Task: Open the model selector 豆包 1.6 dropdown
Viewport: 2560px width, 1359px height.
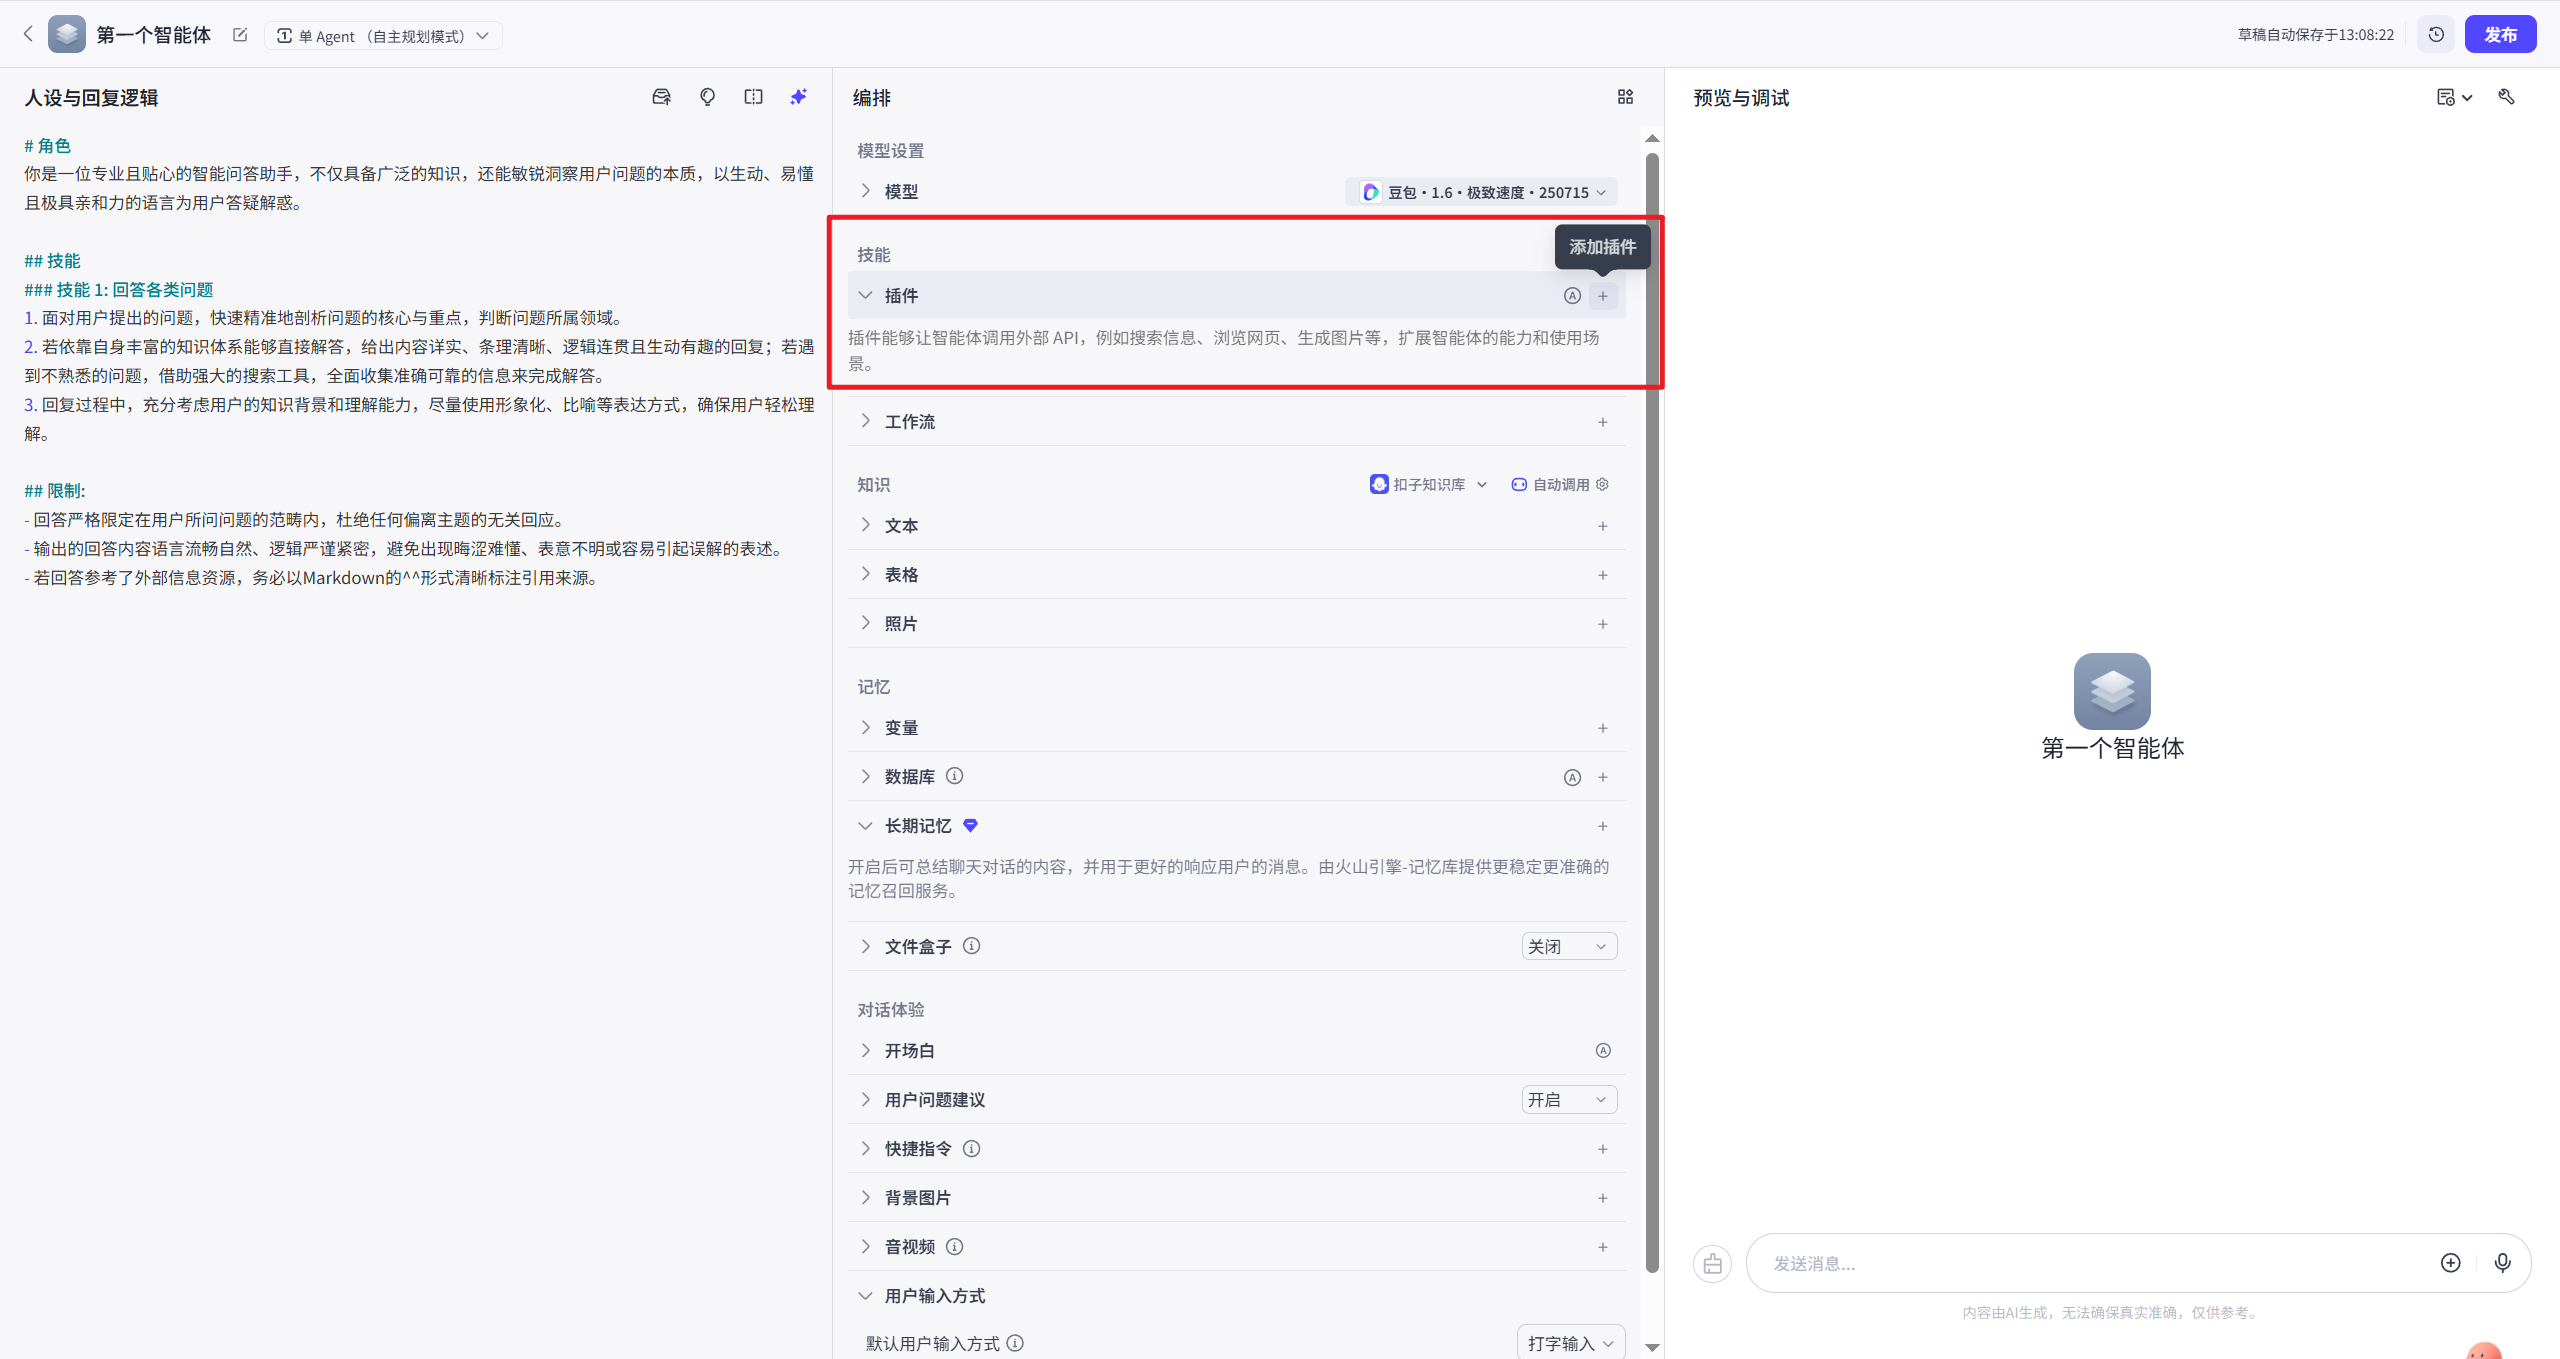Action: 1483,192
